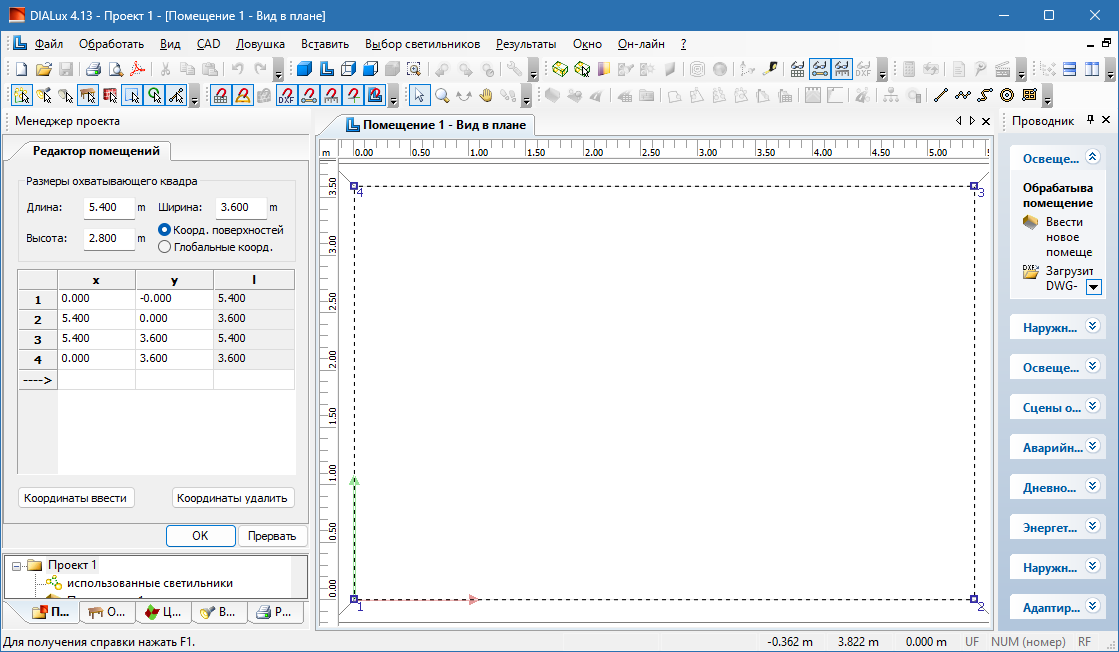This screenshot has height=652, width=1119.
Task: Expand the Аварийн... section
Action: click(x=1093, y=446)
